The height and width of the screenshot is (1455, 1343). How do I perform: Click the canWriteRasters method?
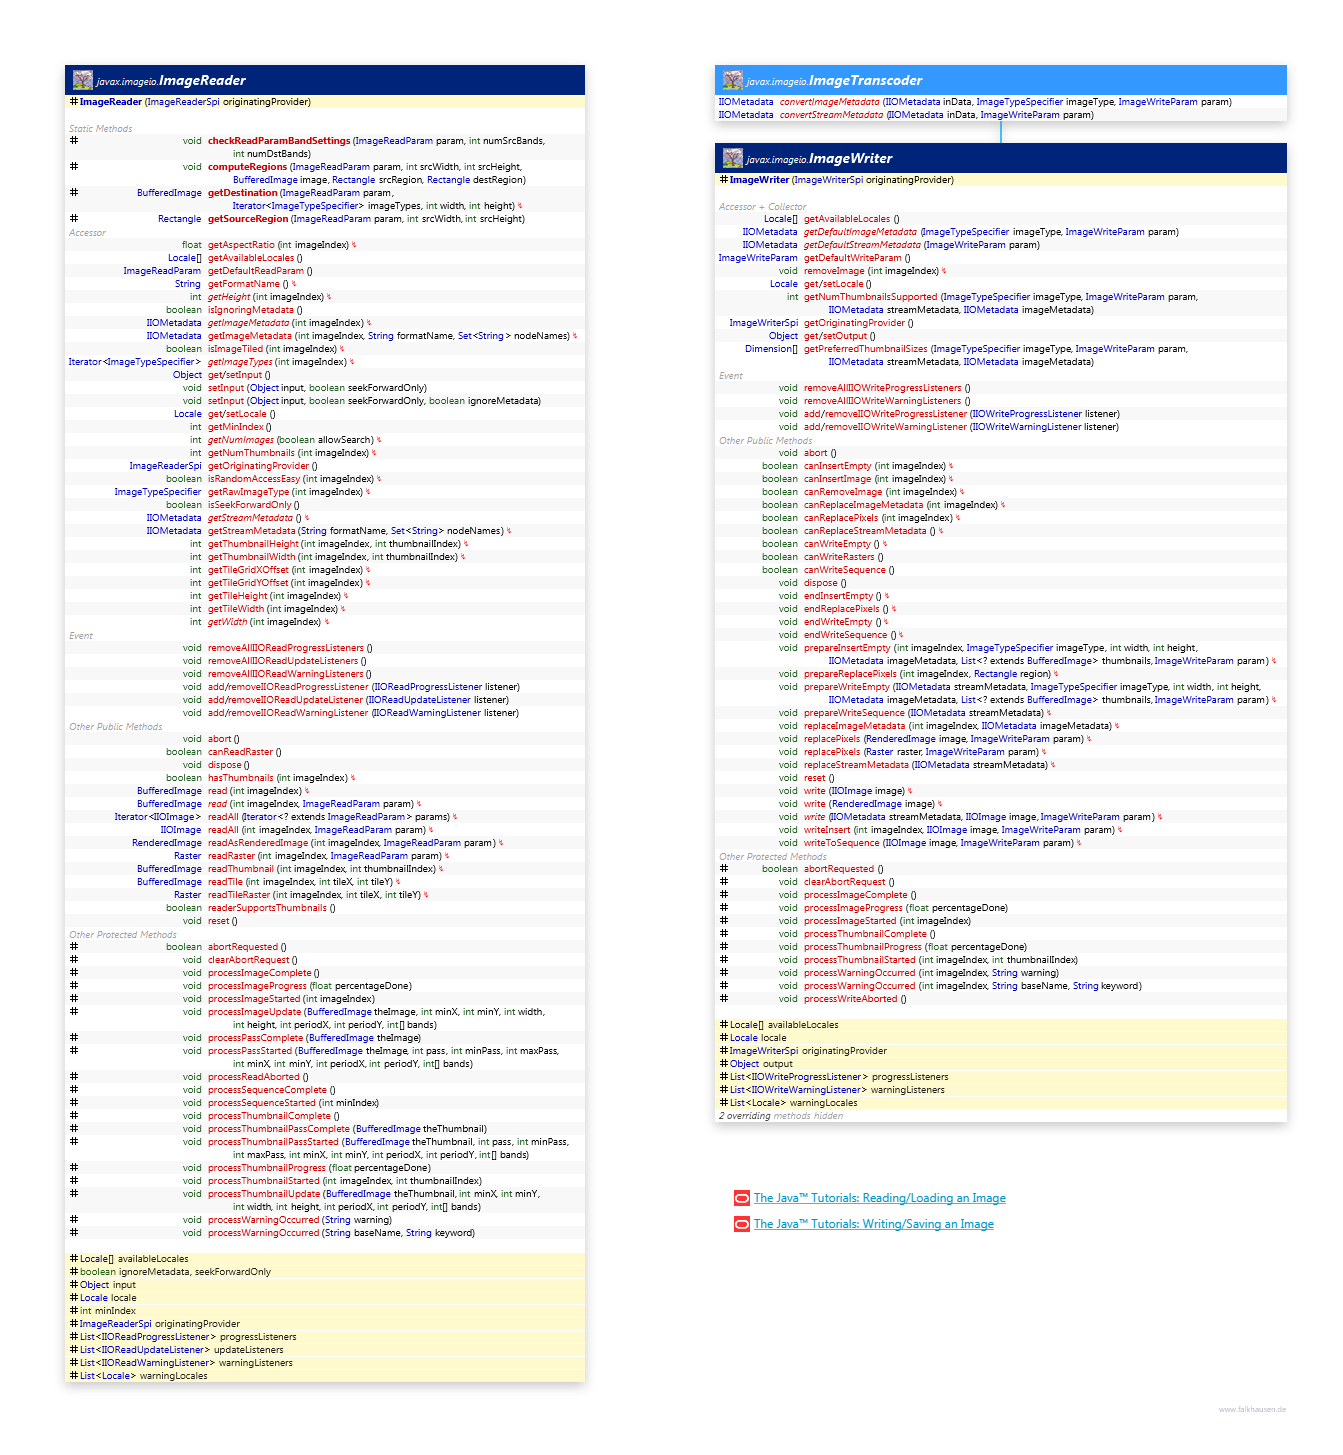[839, 557]
